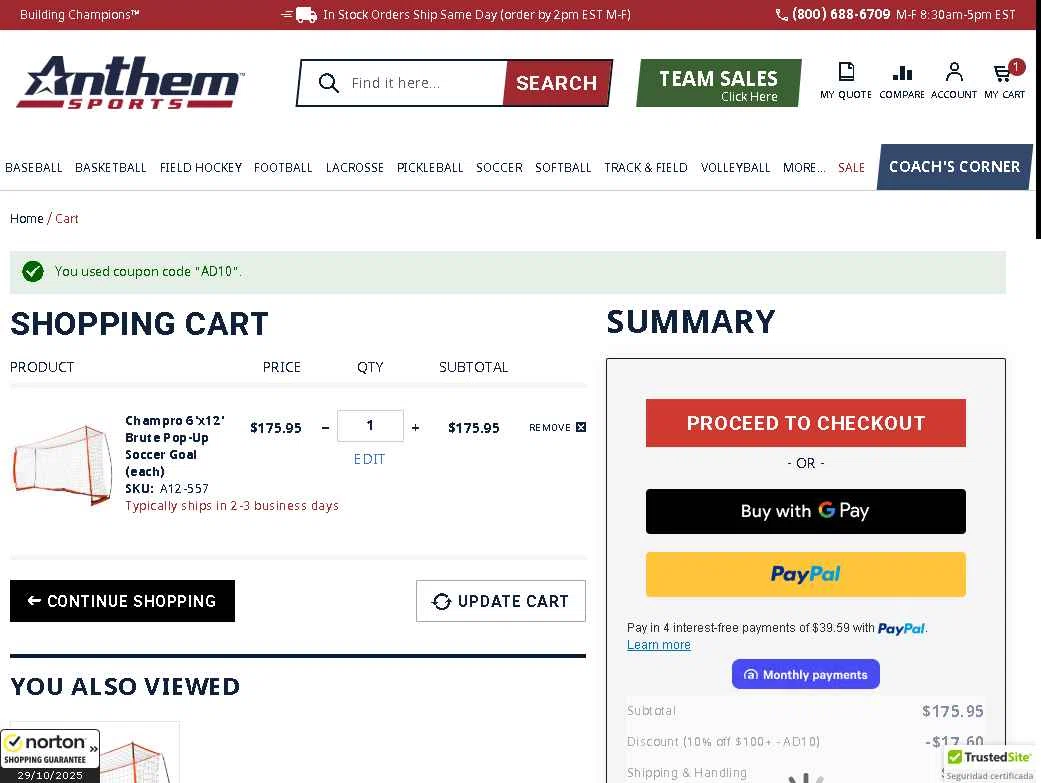Open the Pickleball menu
This screenshot has width=1041, height=783.
[430, 167]
